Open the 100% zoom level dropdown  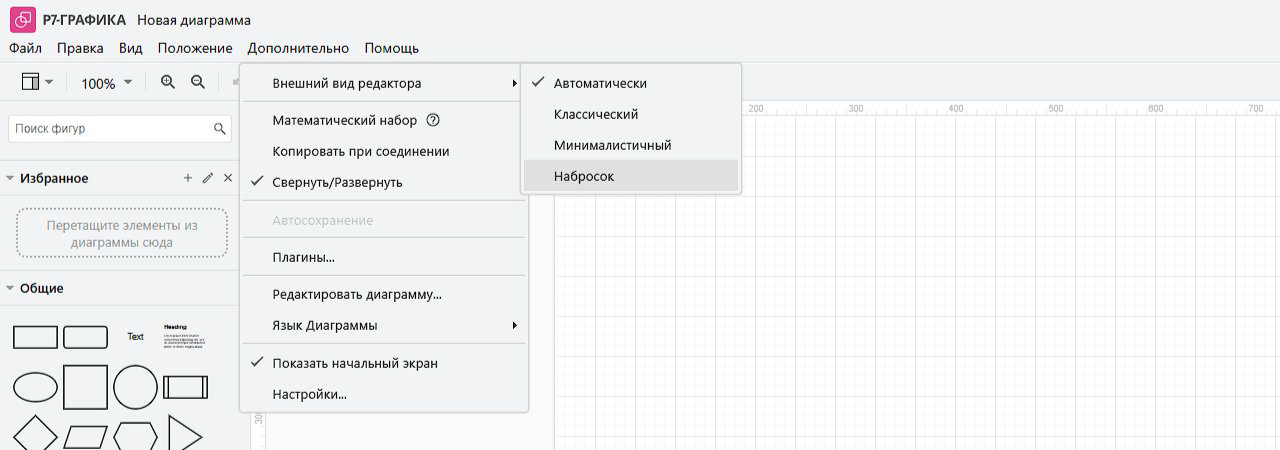pyautogui.click(x=106, y=83)
